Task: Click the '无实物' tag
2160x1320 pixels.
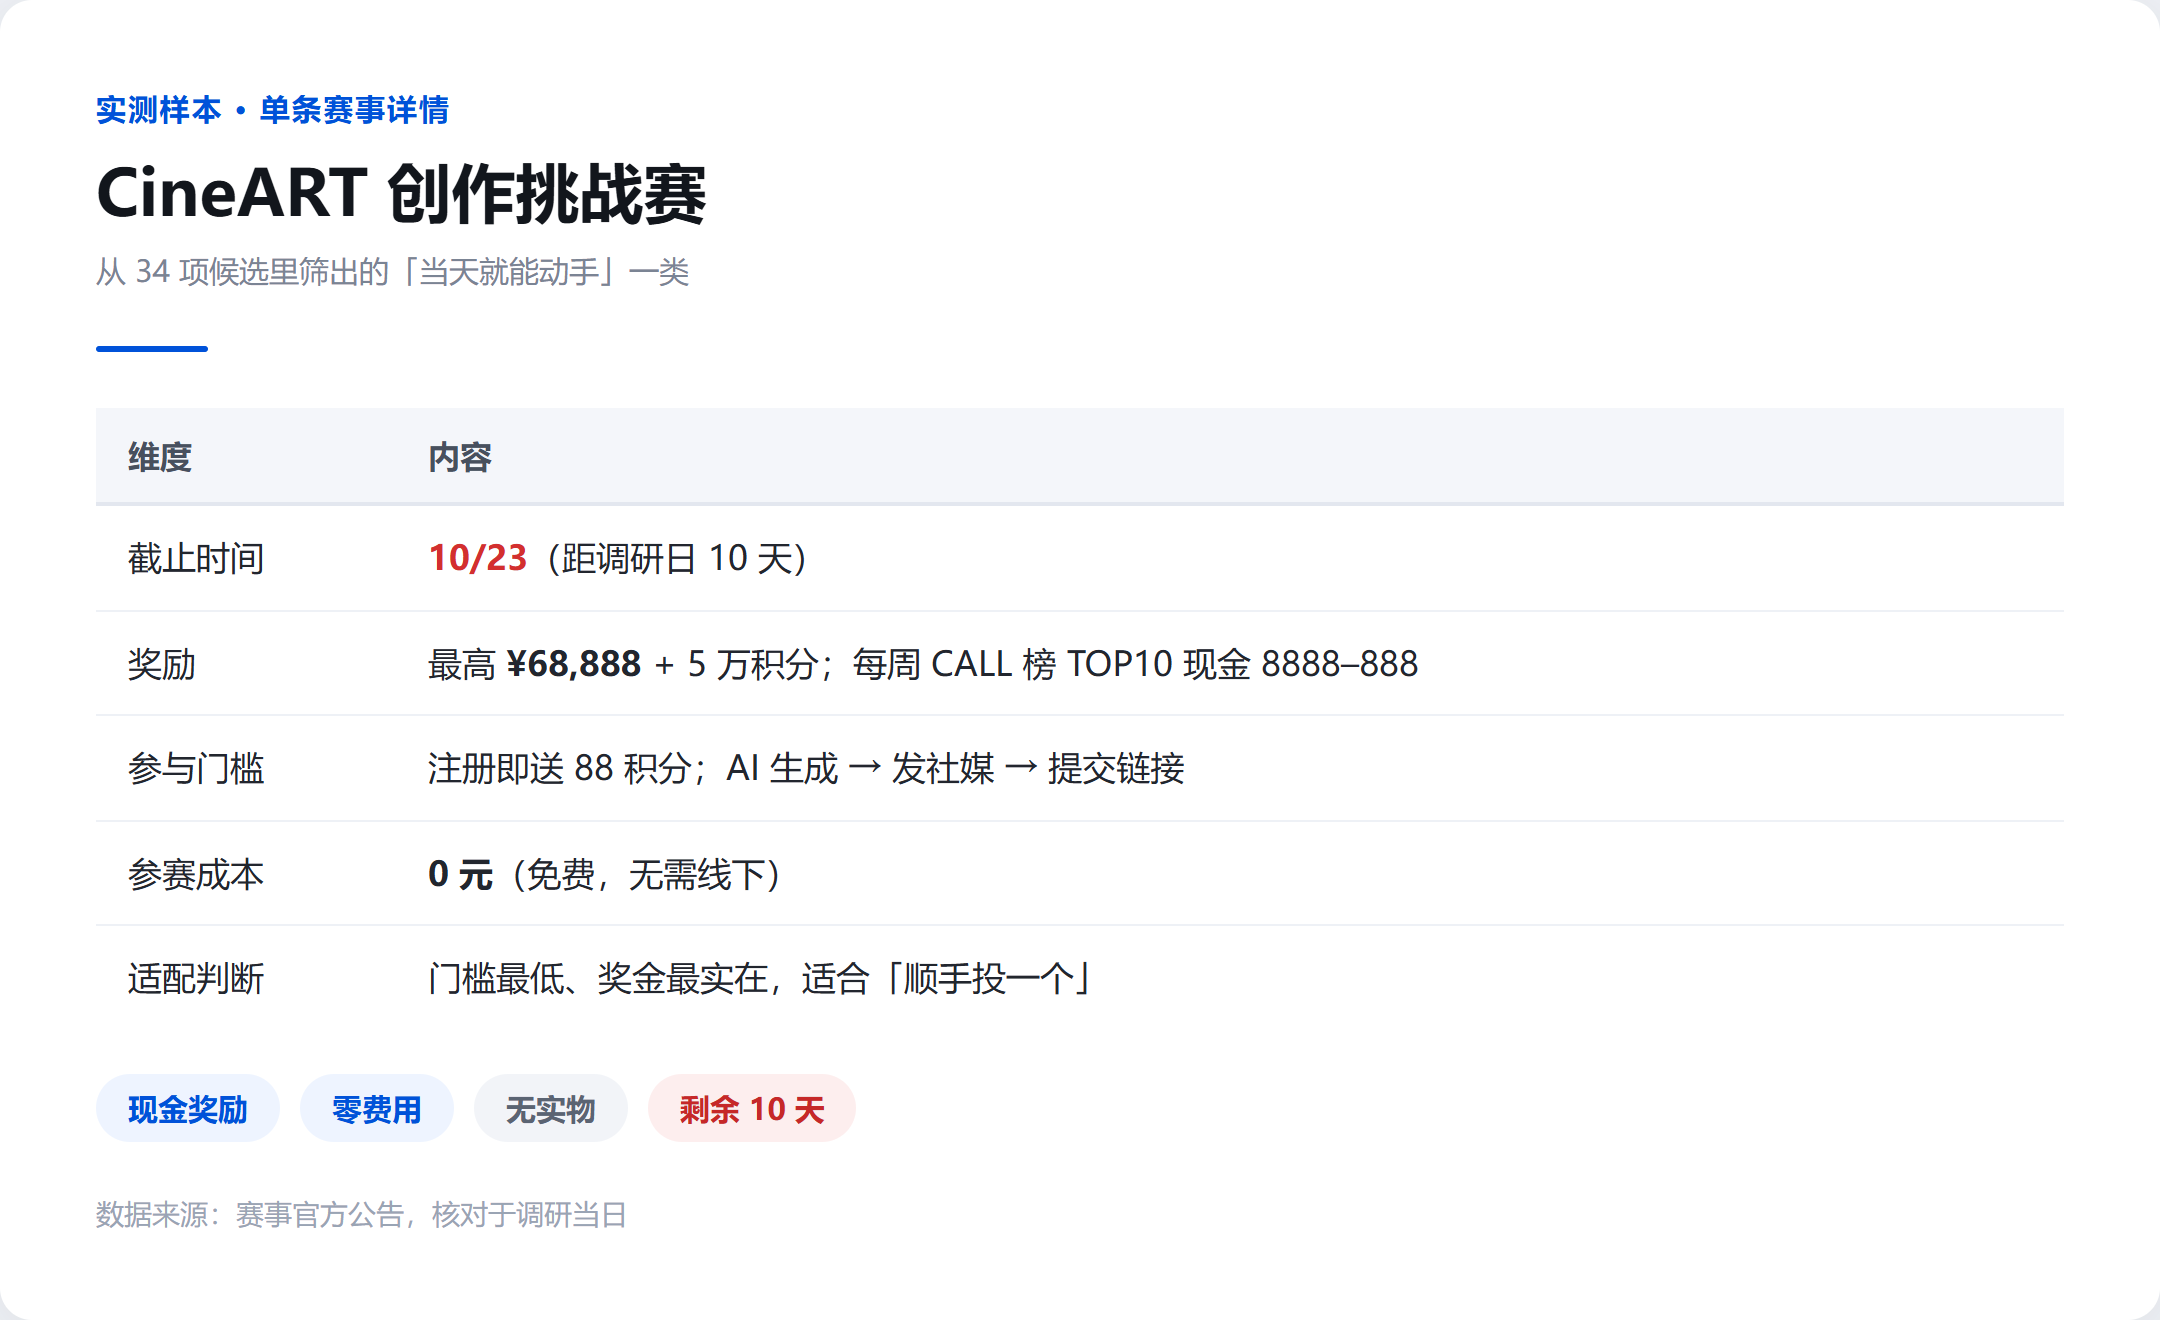Action: (x=550, y=1109)
